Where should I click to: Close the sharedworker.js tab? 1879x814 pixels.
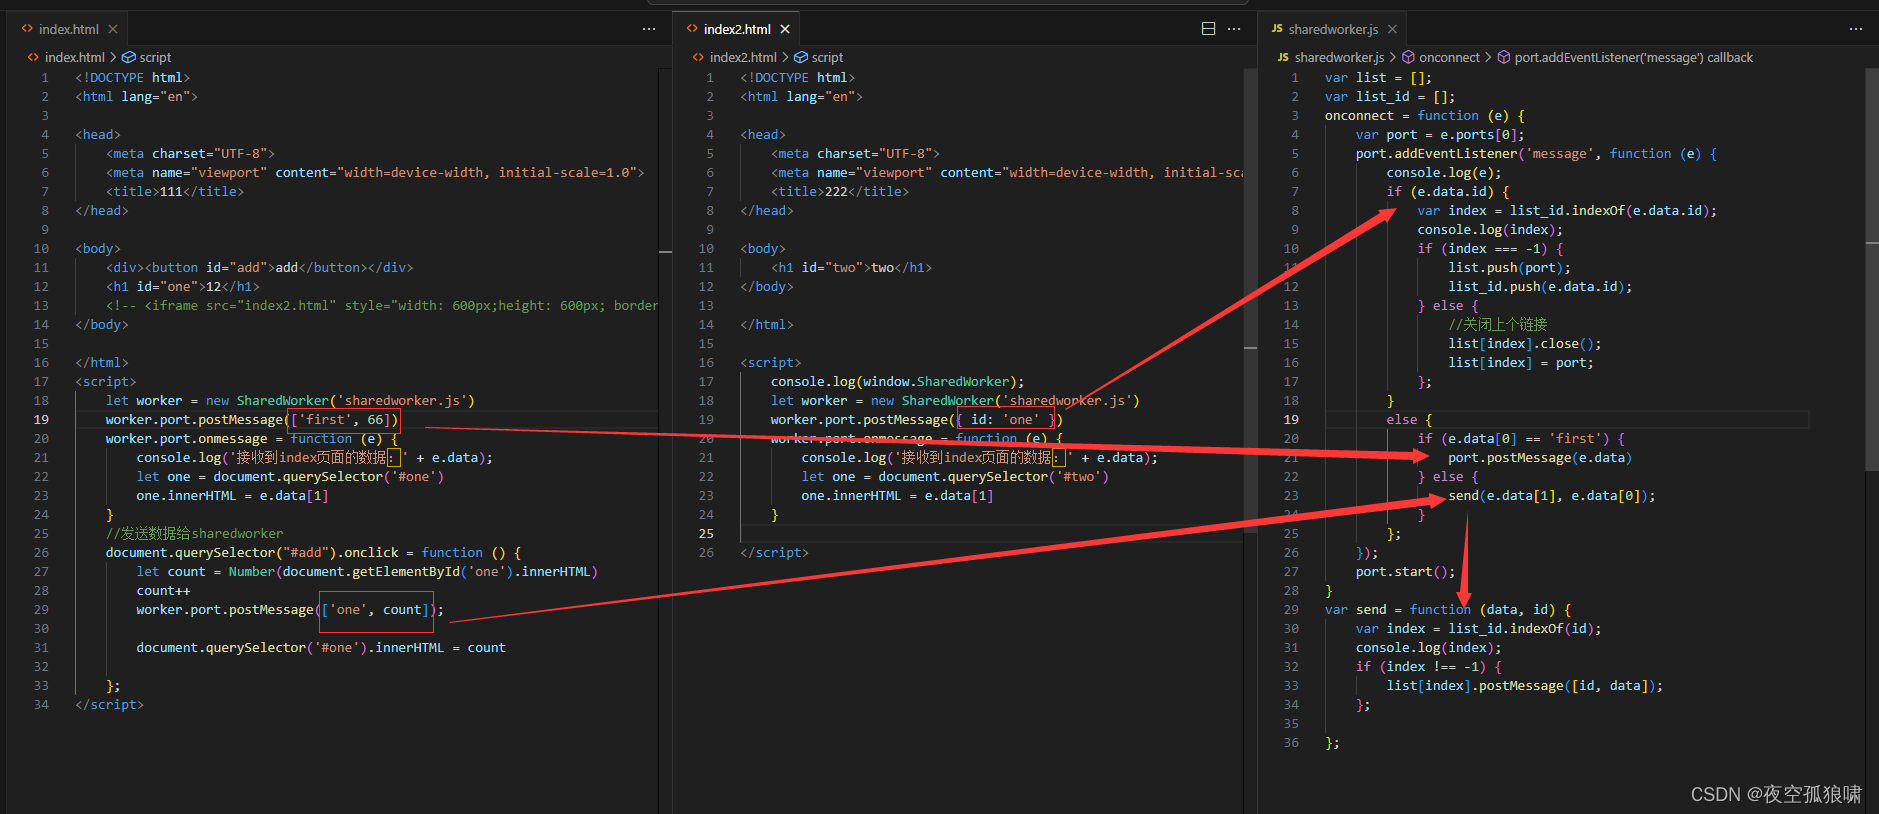pyautogui.click(x=1392, y=29)
